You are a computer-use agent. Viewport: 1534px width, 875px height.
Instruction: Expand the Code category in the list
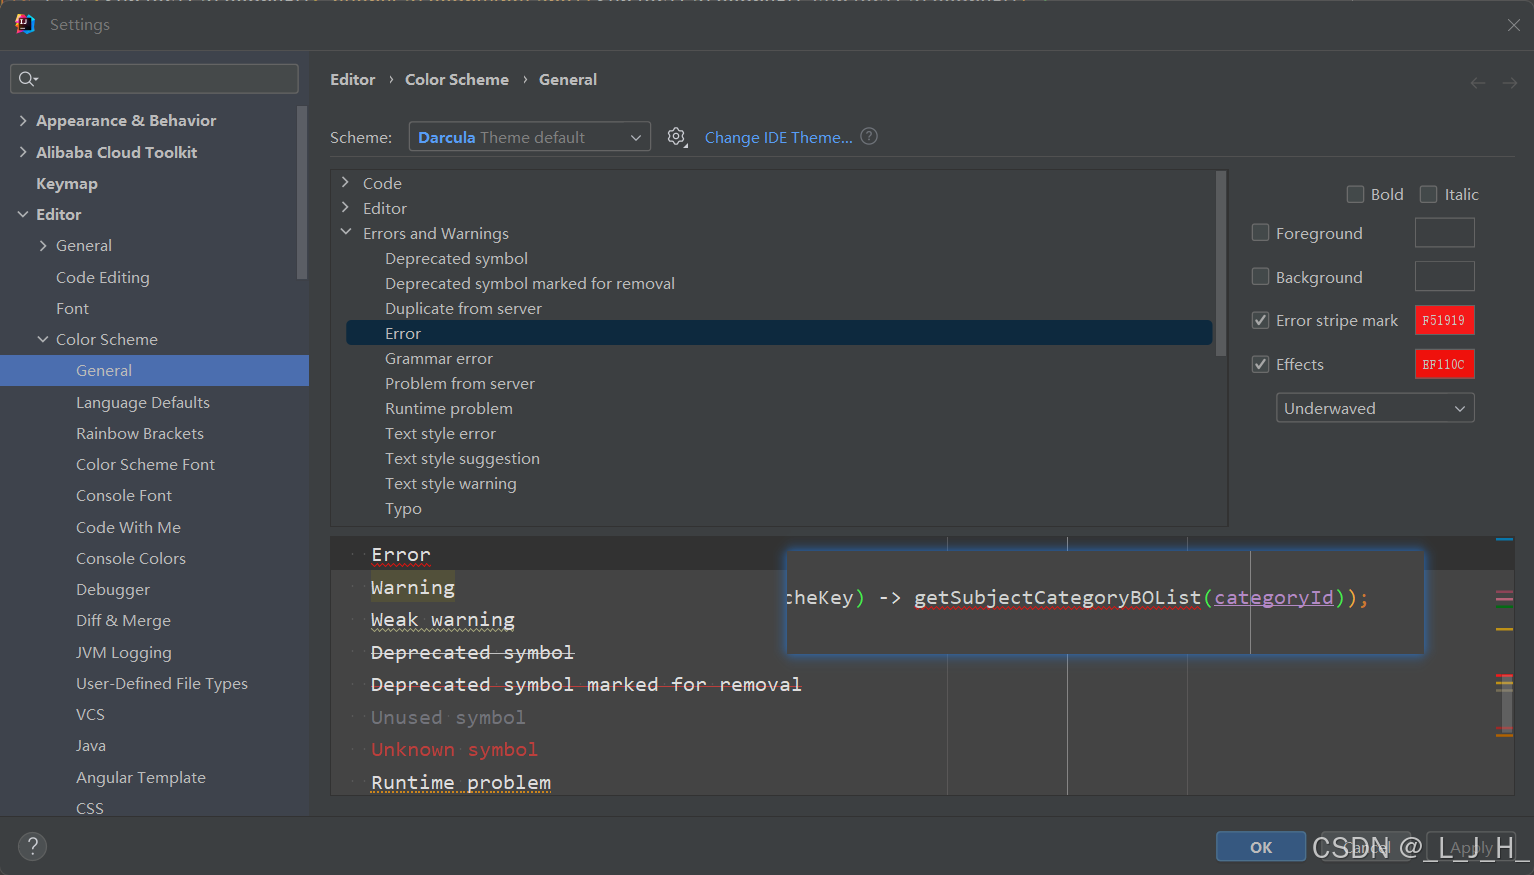pyautogui.click(x=346, y=182)
